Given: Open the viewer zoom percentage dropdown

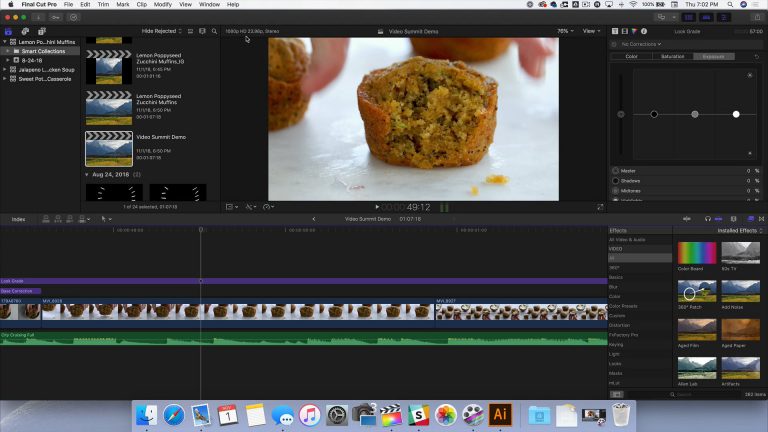Looking at the screenshot, I should click(565, 31).
